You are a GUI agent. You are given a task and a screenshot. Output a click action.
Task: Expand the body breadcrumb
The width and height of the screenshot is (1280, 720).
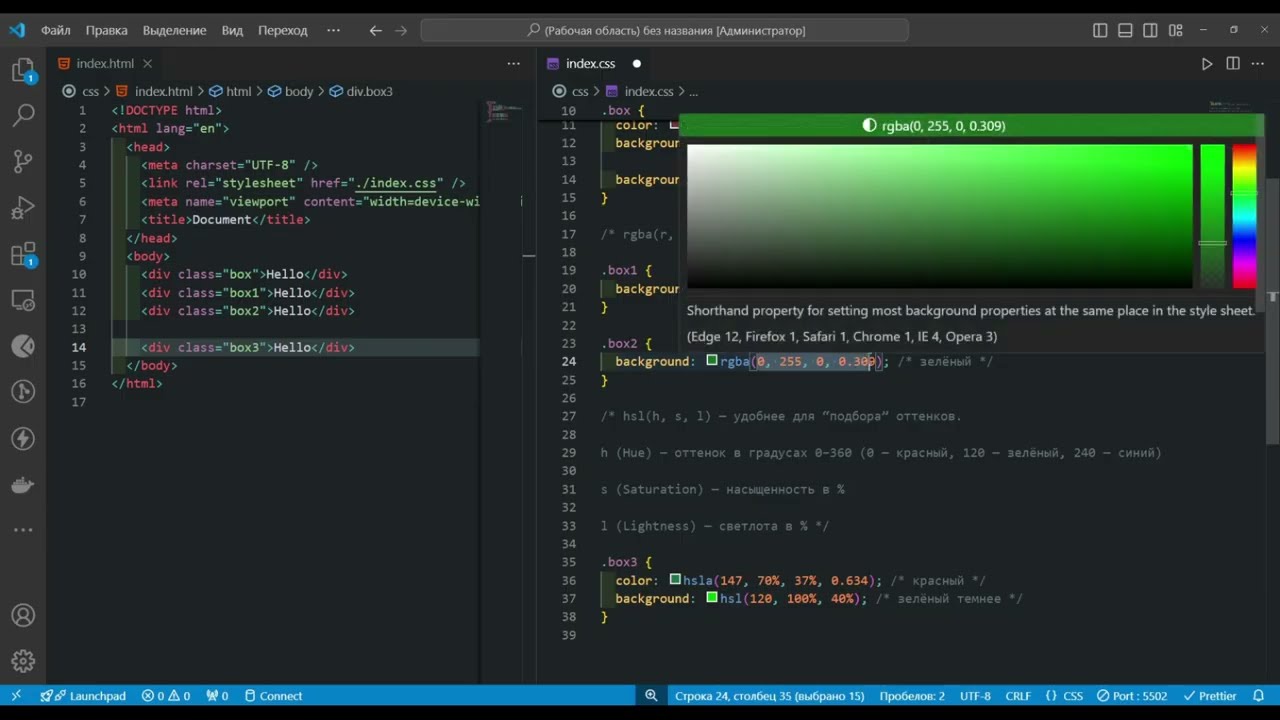290,91
